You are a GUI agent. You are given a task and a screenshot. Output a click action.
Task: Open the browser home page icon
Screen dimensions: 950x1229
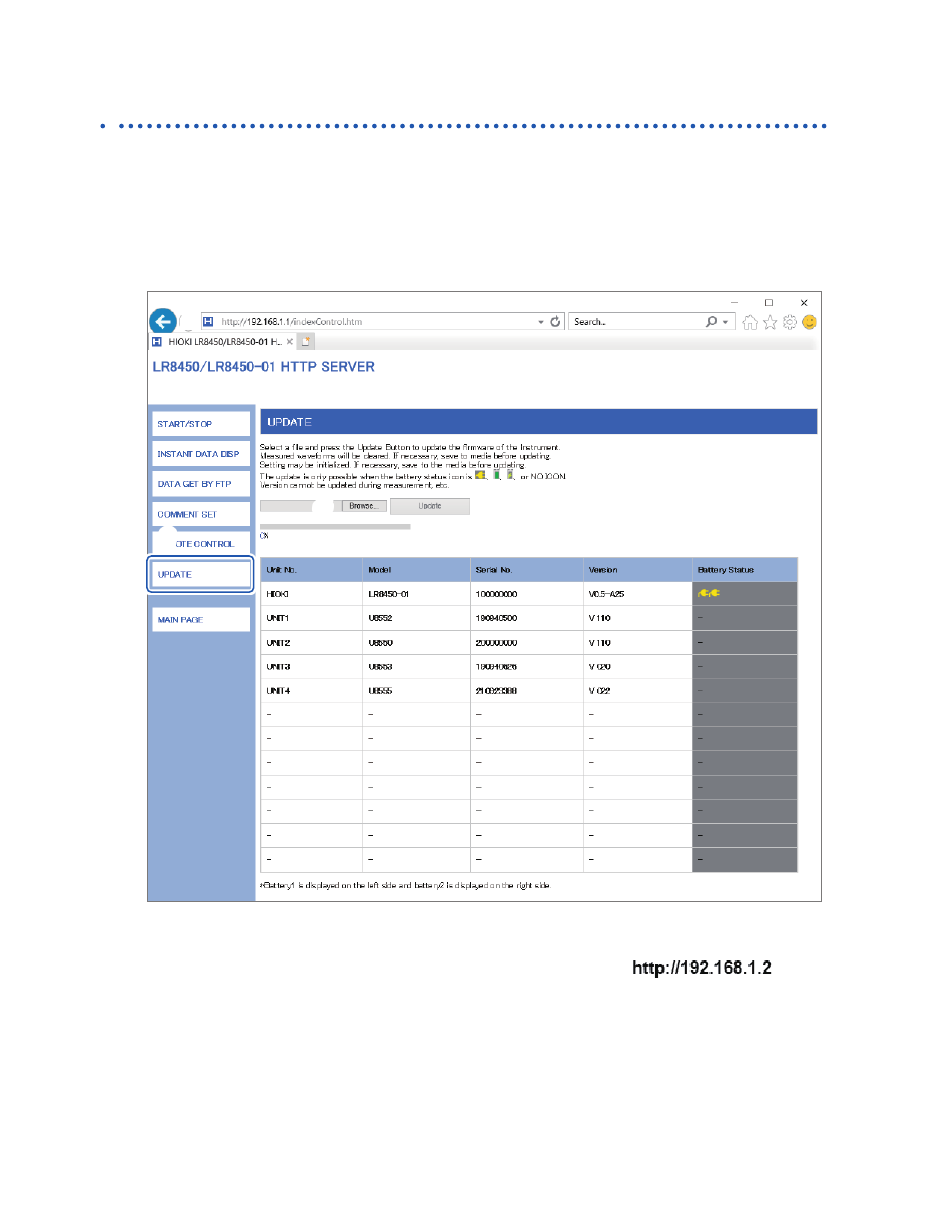click(x=750, y=322)
